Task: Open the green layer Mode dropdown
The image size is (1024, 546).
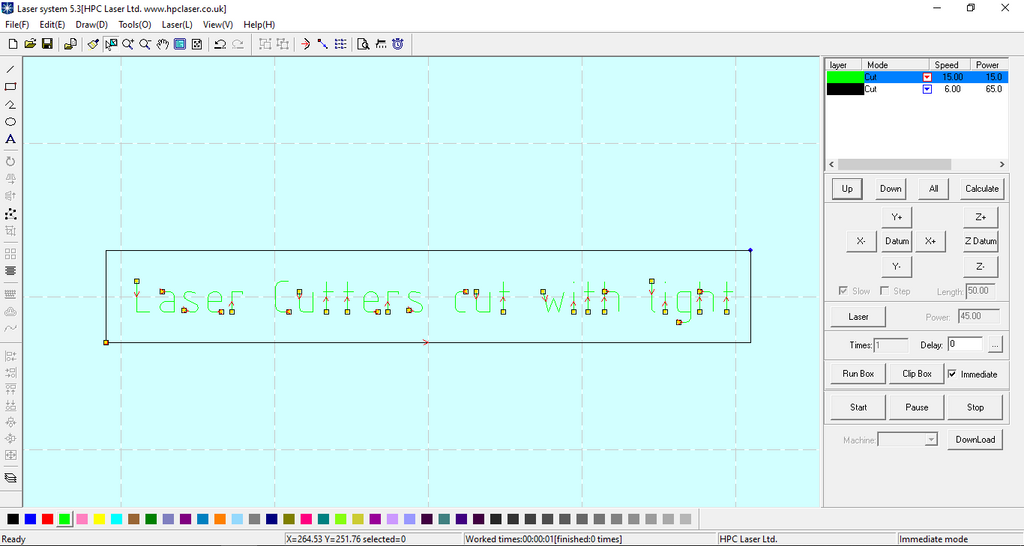Action: 927,77
